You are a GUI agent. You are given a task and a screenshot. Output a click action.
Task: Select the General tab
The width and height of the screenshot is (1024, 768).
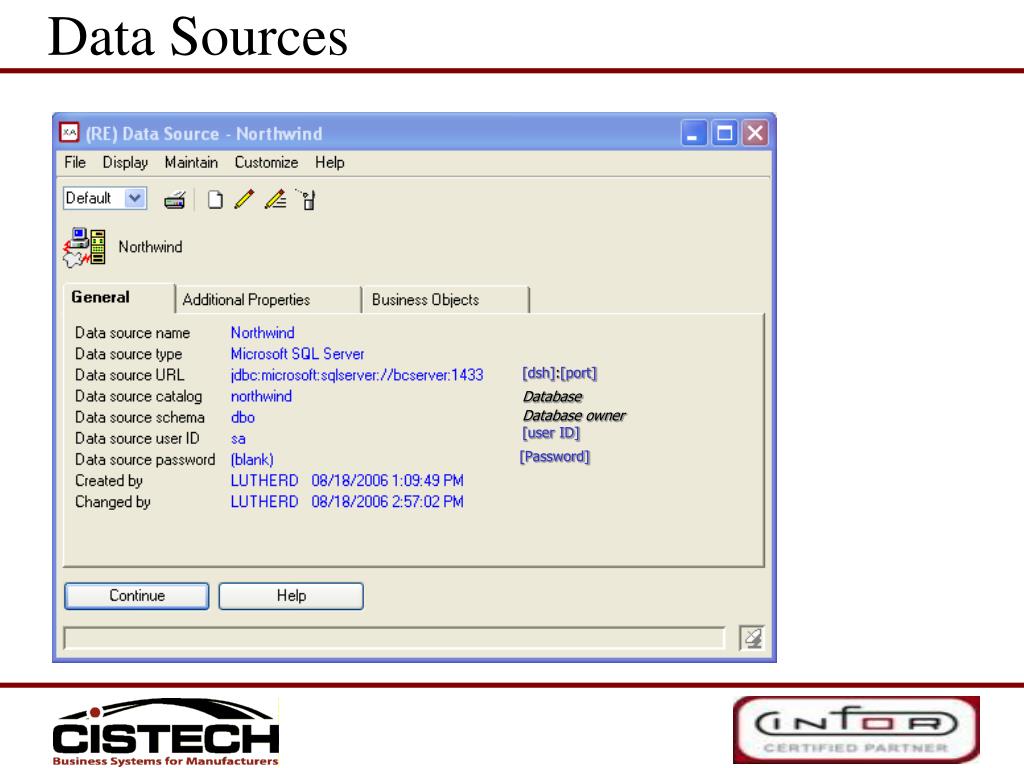pyautogui.click(x=119, y=298)
